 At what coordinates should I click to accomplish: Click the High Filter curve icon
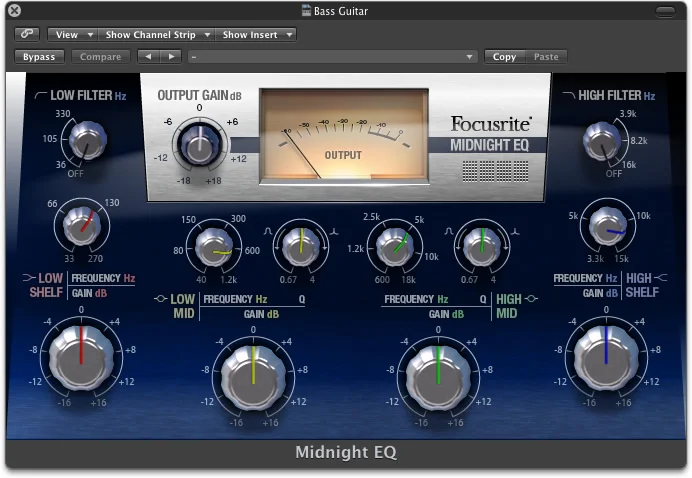(568, 95)
